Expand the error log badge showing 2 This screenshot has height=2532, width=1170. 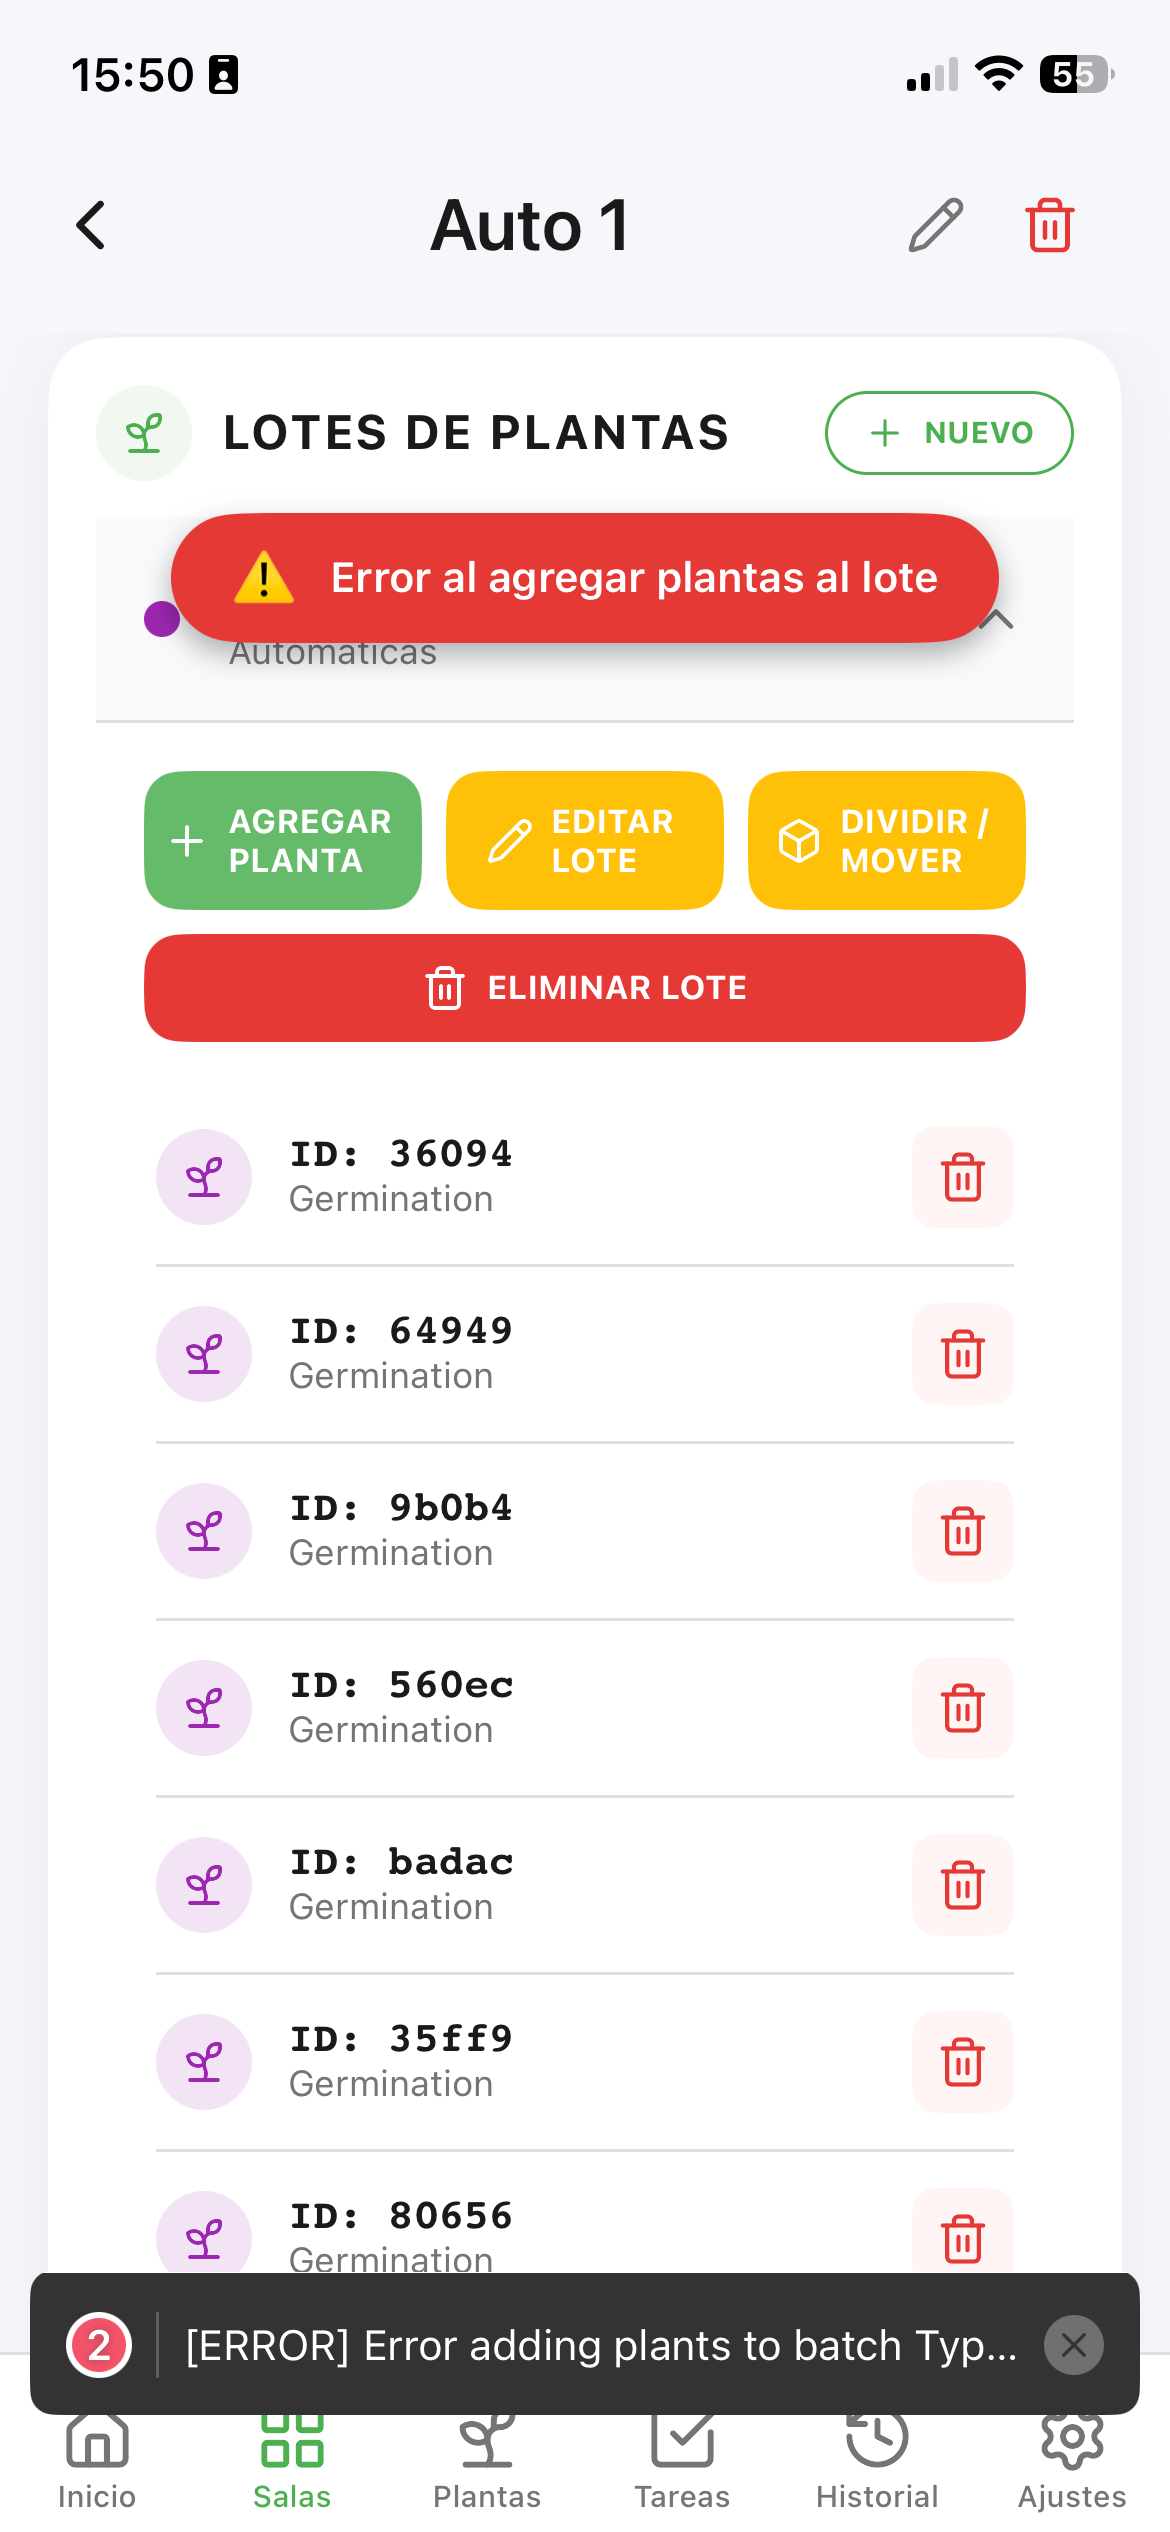(x=99, y=2345)
